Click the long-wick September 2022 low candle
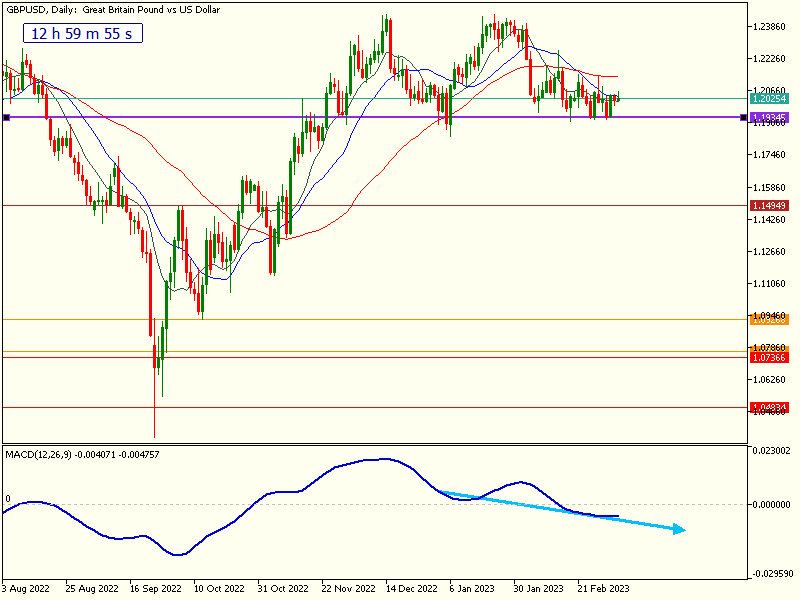 (x=155, y=400)
